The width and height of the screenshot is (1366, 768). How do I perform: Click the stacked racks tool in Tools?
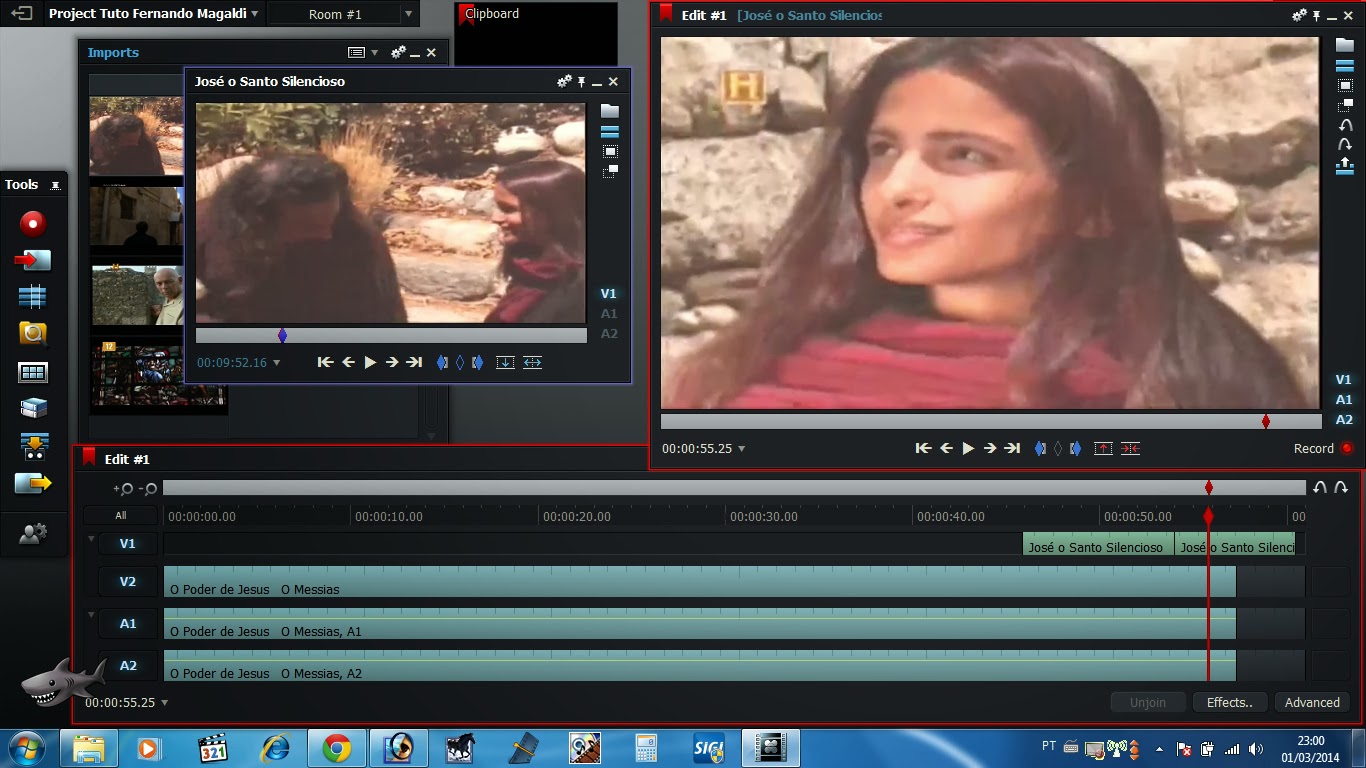tap(33, 408)
